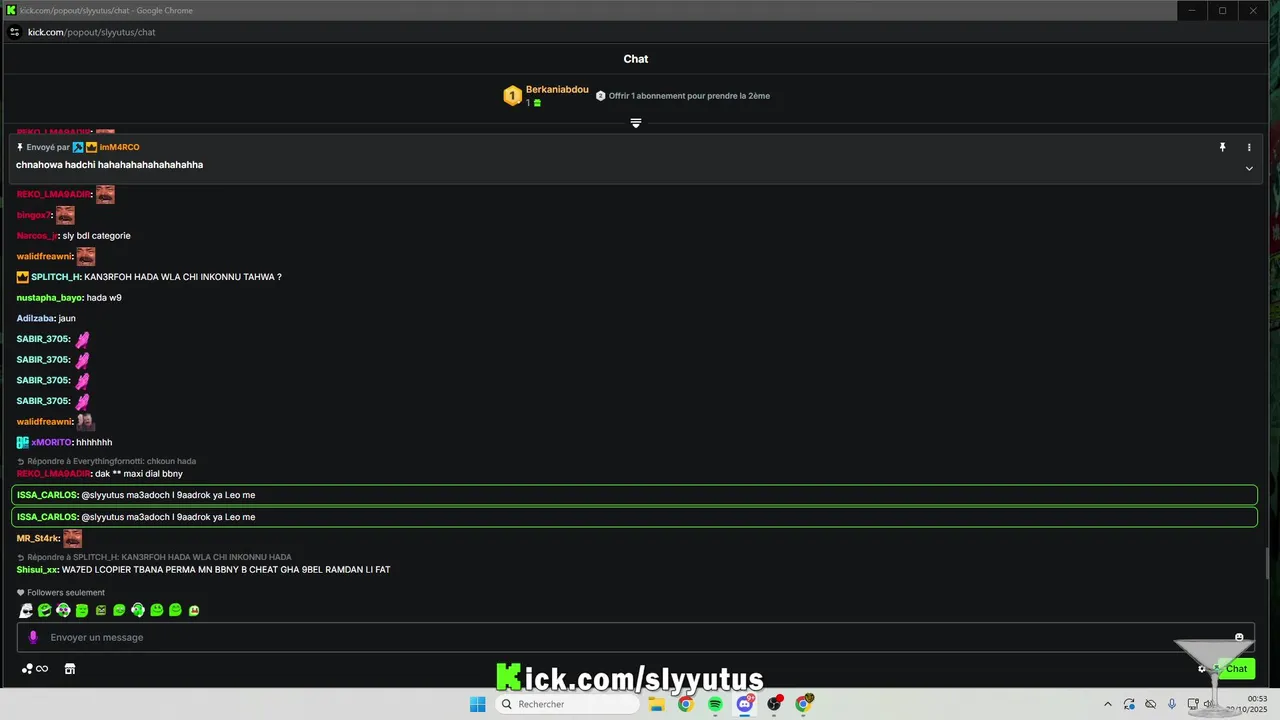Focus the 'Envoyer un message' input field
Image resolution: width=1280 pixels, height=720 pixels.
click(635, 637)
